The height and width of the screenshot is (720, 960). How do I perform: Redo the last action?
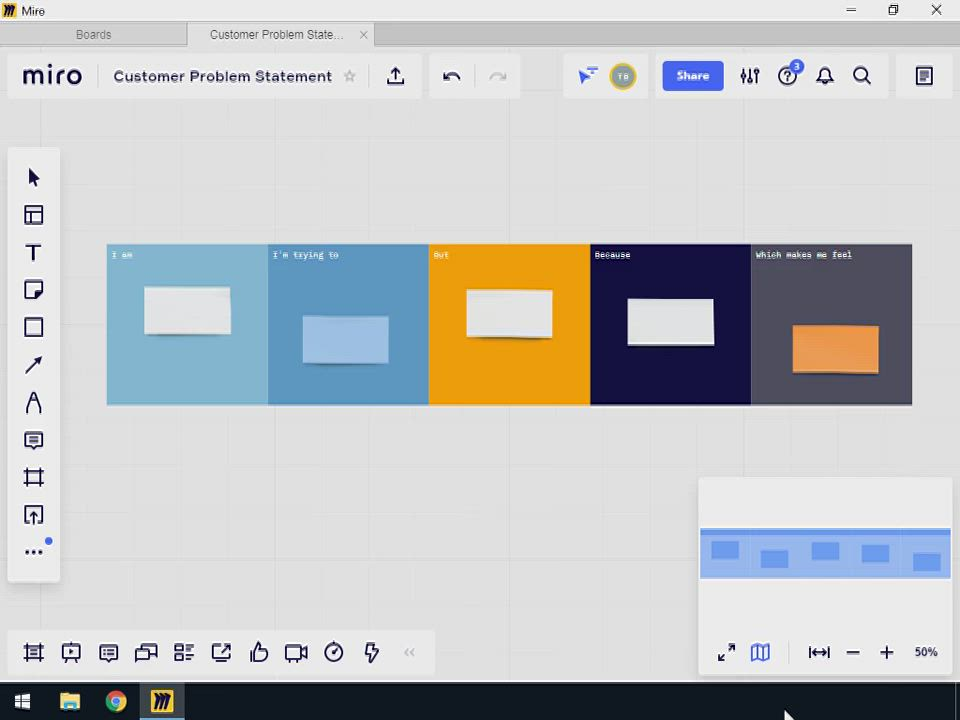tap(498, 77)
